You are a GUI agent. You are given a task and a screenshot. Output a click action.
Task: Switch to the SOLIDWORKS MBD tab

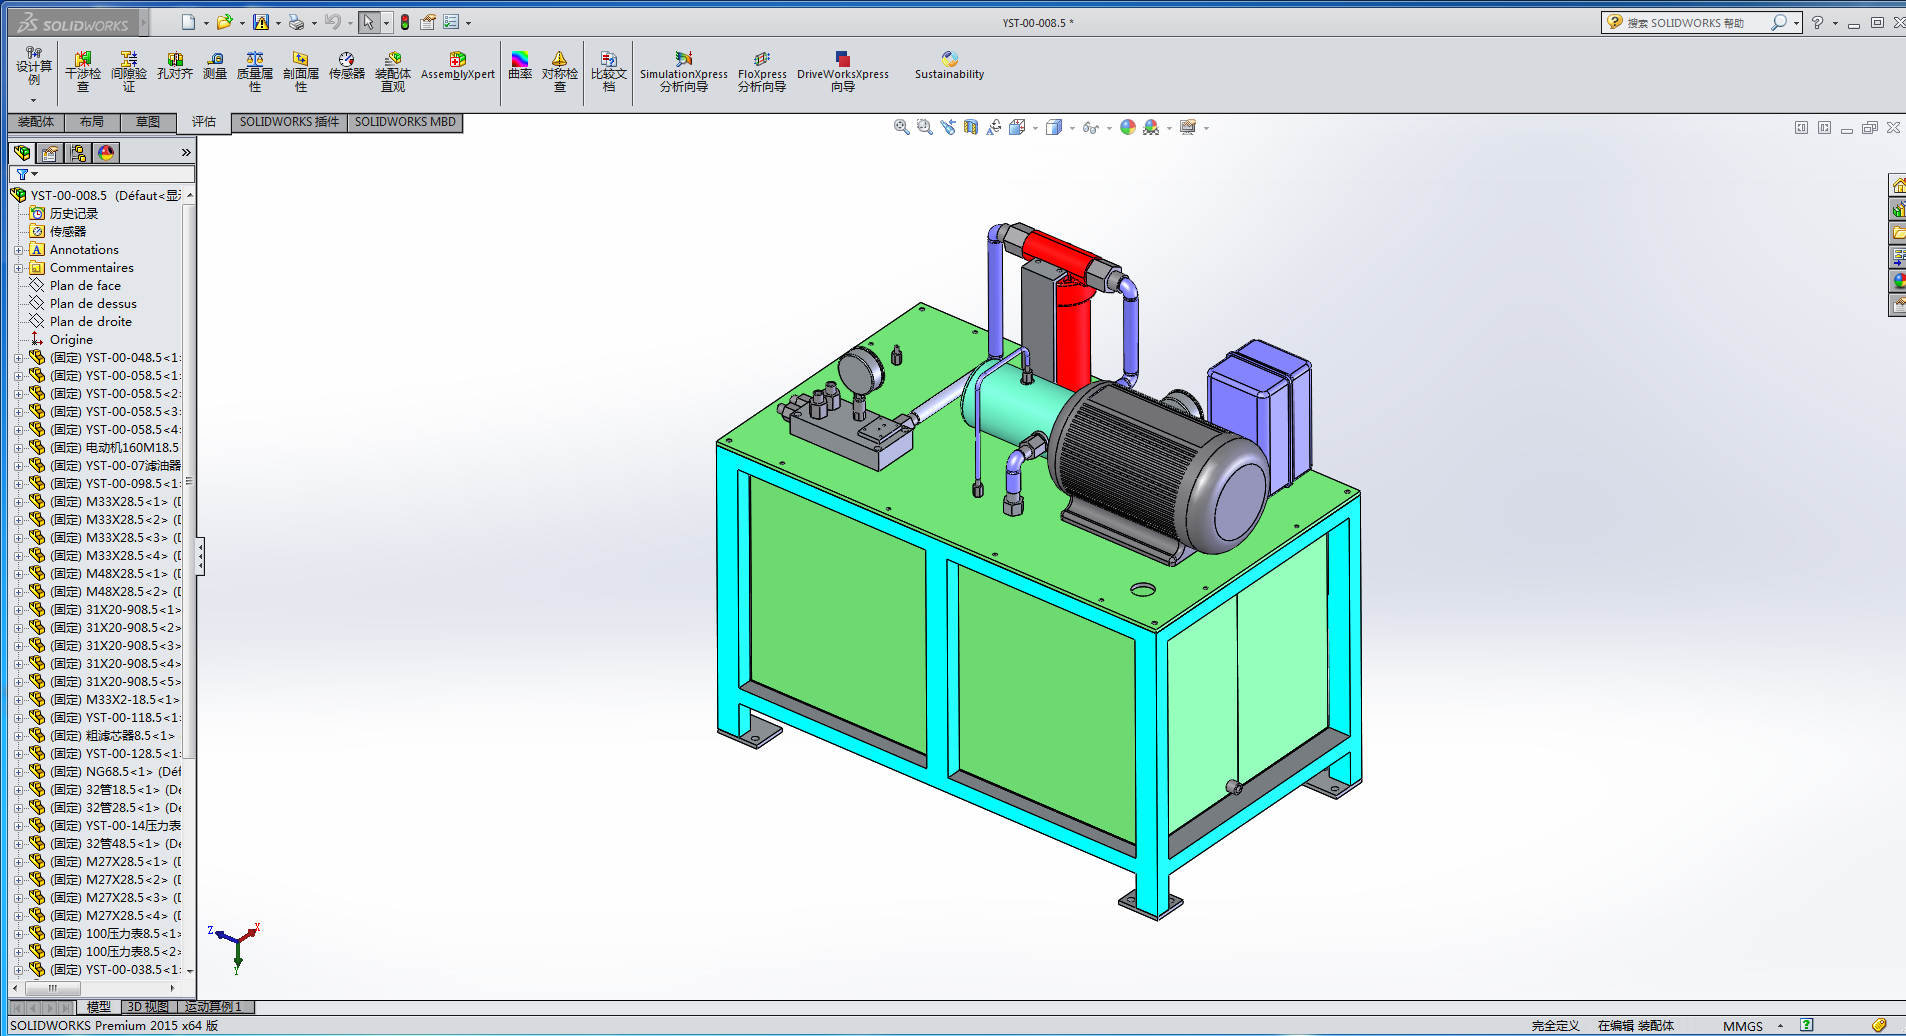405,122
